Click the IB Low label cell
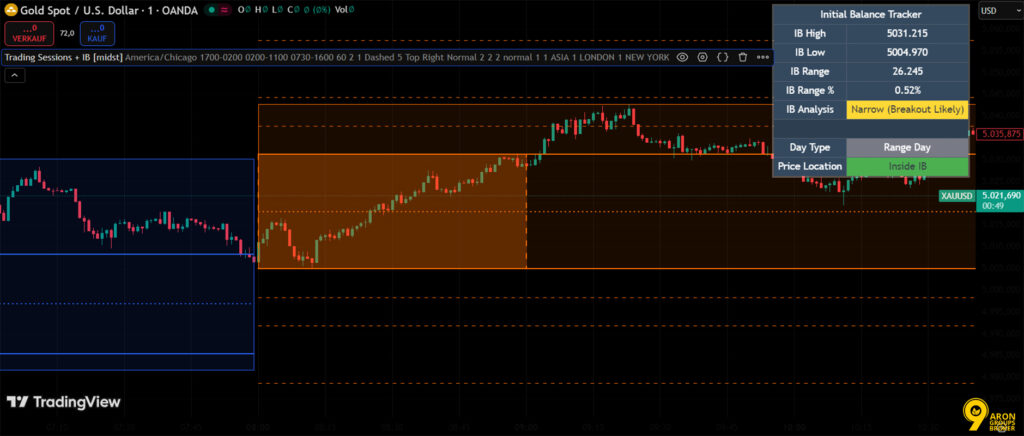The image size is (1024, 436). [810, 52]
